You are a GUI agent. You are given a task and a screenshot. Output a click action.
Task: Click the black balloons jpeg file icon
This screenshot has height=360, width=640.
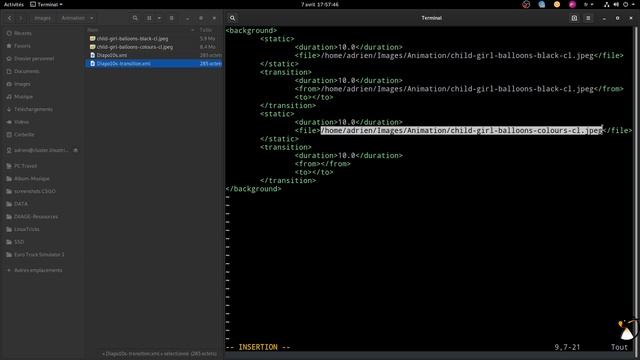point(93,38)
